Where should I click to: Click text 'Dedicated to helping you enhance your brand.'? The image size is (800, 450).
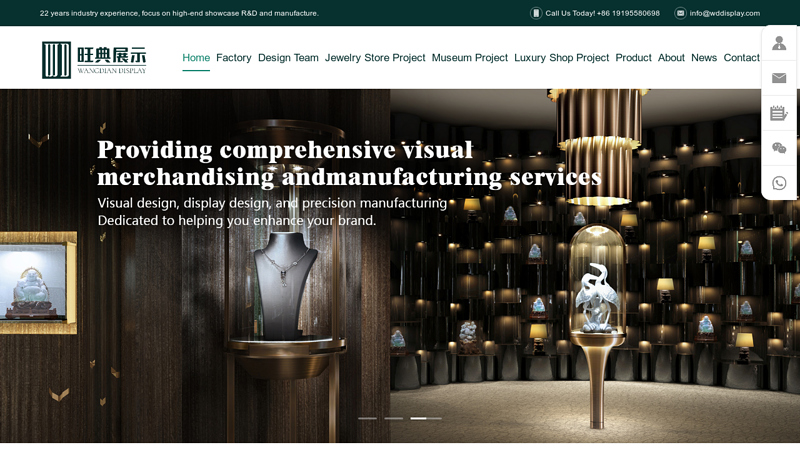(237, 220)
